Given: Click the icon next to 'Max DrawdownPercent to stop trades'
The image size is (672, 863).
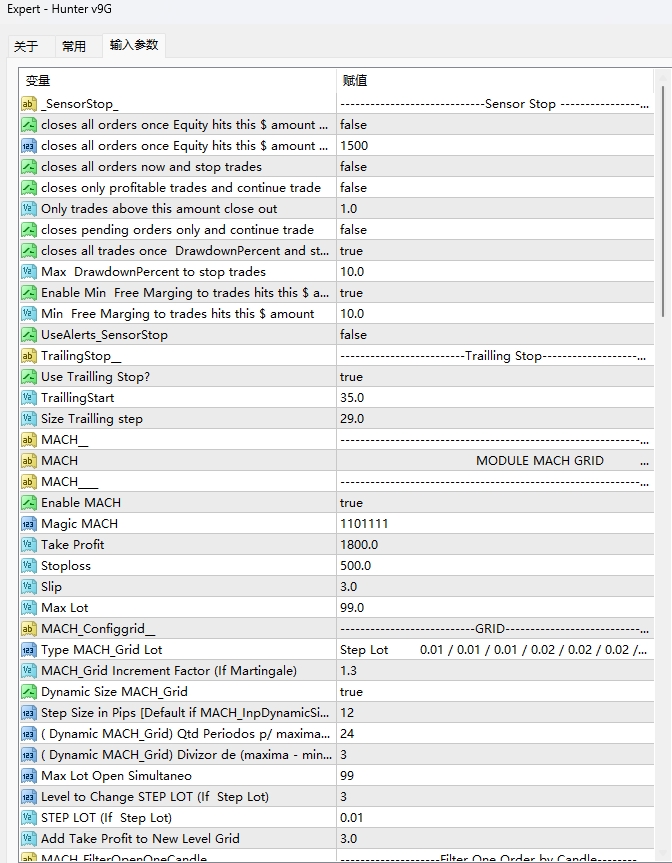Looking at the screenshot, I should pos(29,272).
